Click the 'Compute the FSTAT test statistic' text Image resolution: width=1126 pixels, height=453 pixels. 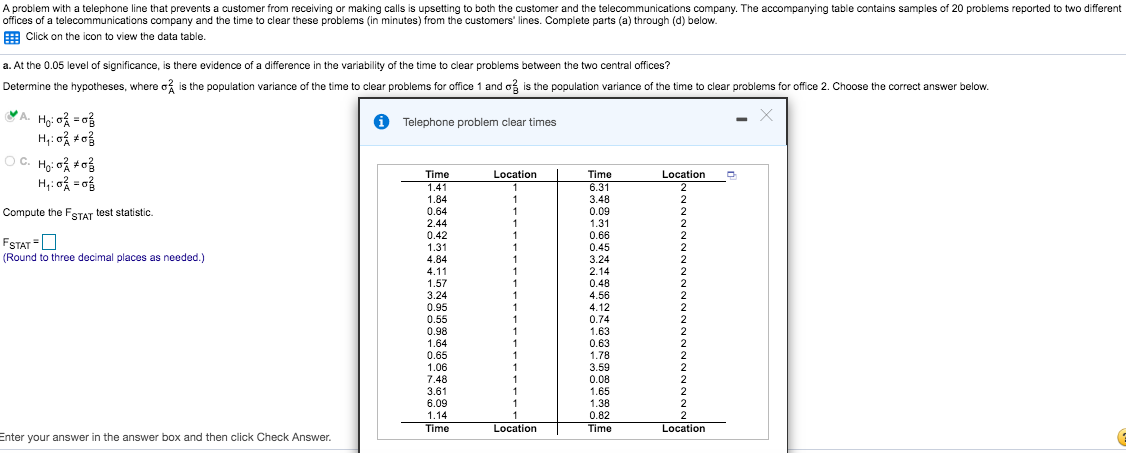[x=78, y=214]
